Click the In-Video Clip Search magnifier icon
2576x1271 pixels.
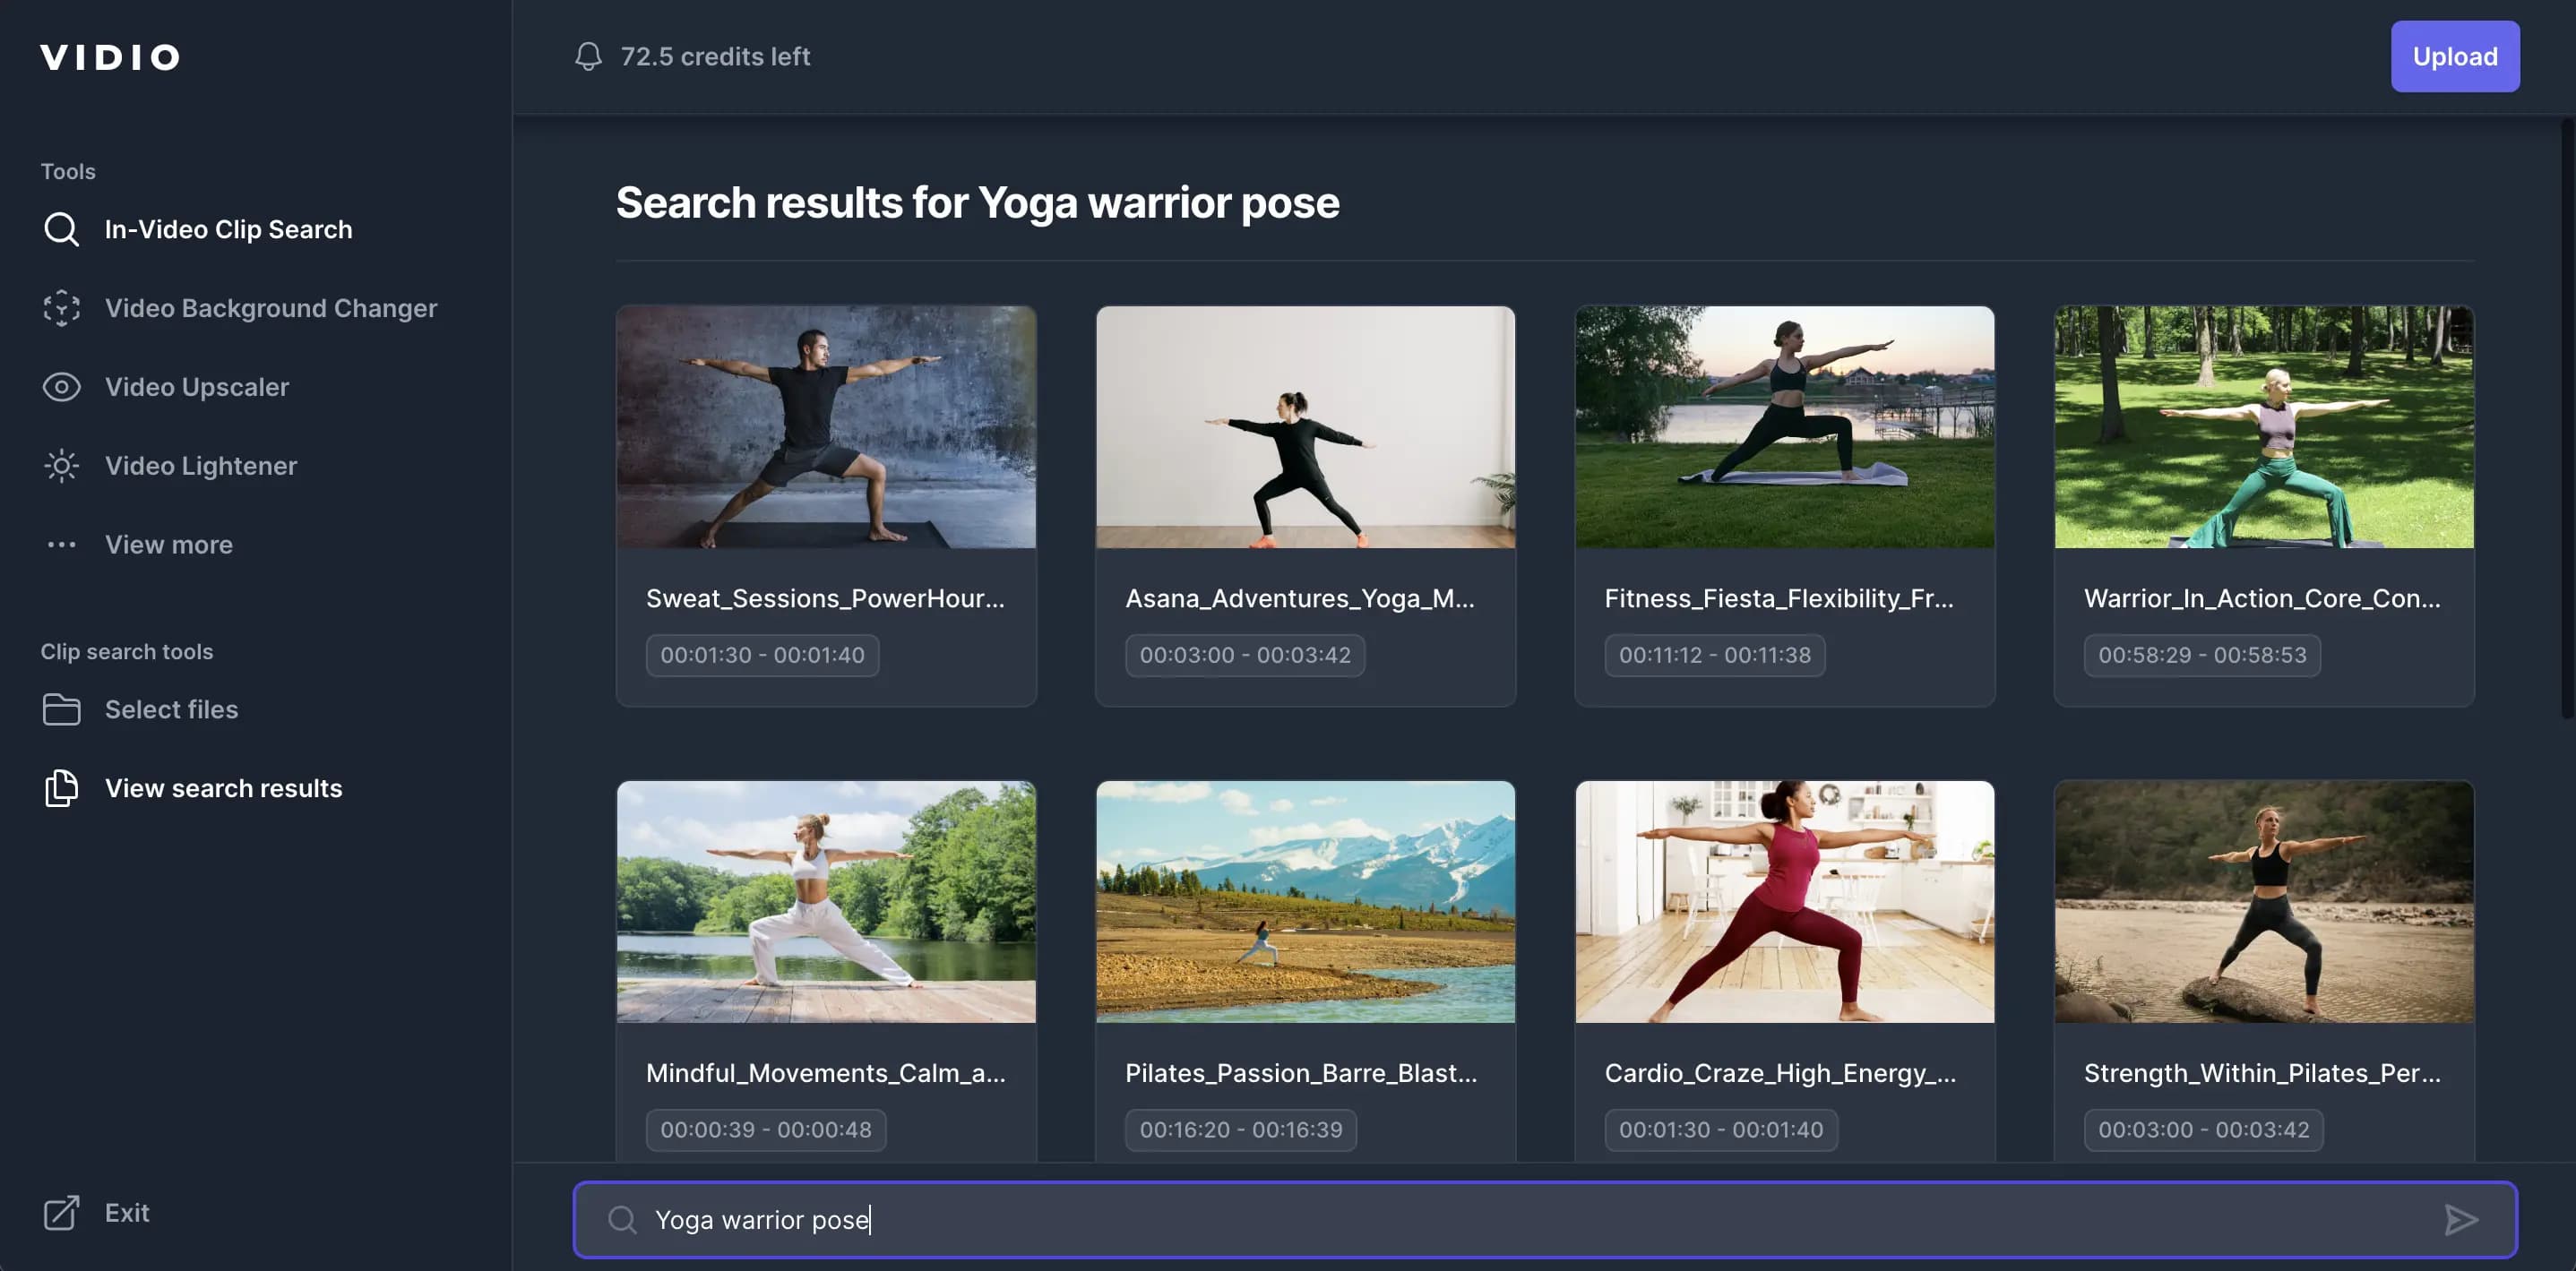[61, 229]
